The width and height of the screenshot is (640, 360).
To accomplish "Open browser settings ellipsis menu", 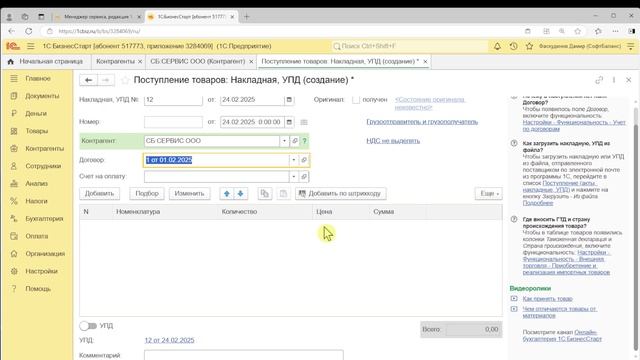I will tap(615, 31).
